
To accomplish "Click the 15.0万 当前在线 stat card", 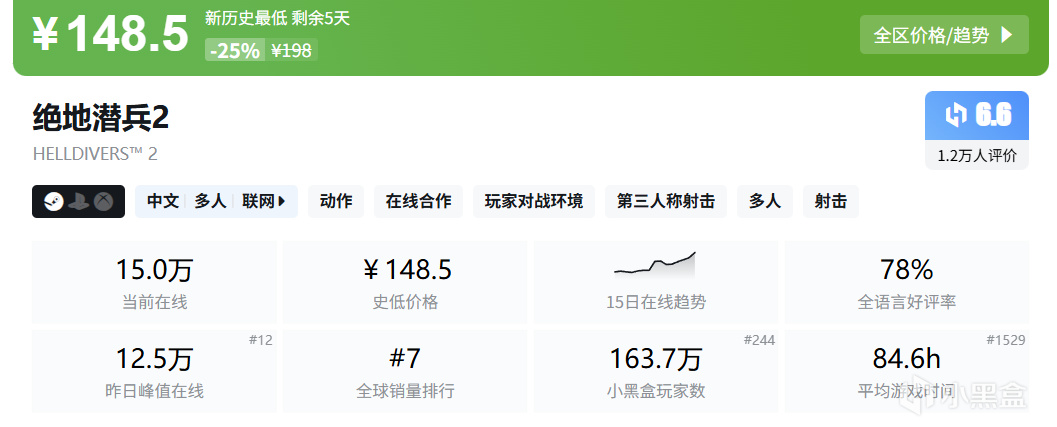I will point(154,282).
